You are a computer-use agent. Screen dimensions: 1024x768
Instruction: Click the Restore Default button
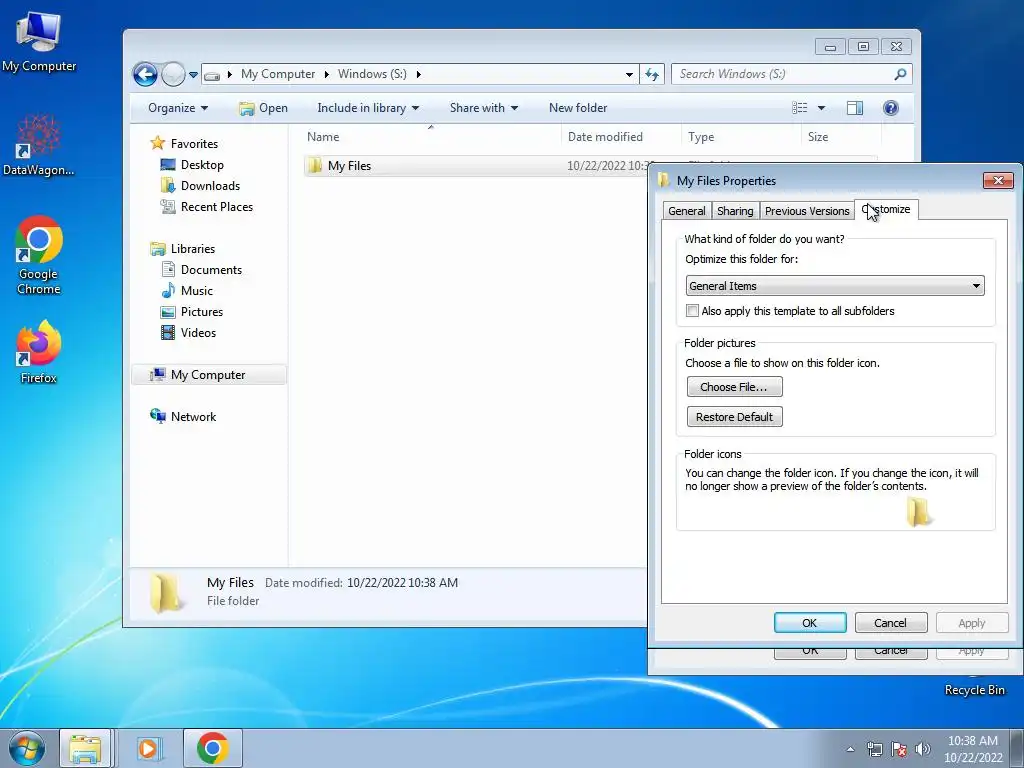click(x=734, y=417)
